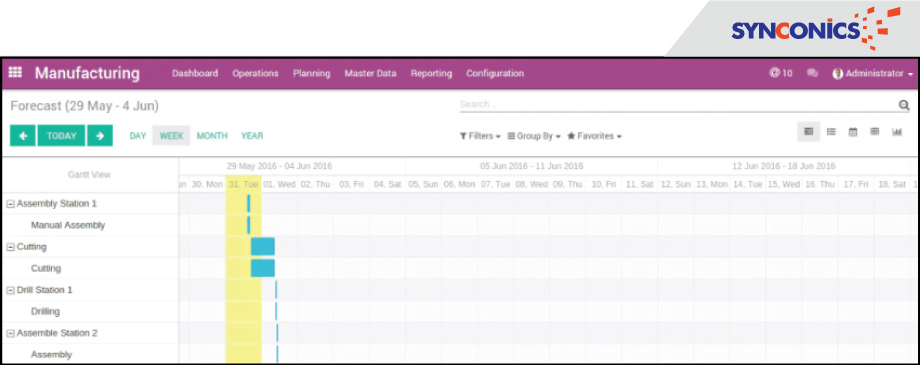The width and height of the screenshot is (920, 365).
Task: Open the apps grid menu icon
Action: point(15,73)
